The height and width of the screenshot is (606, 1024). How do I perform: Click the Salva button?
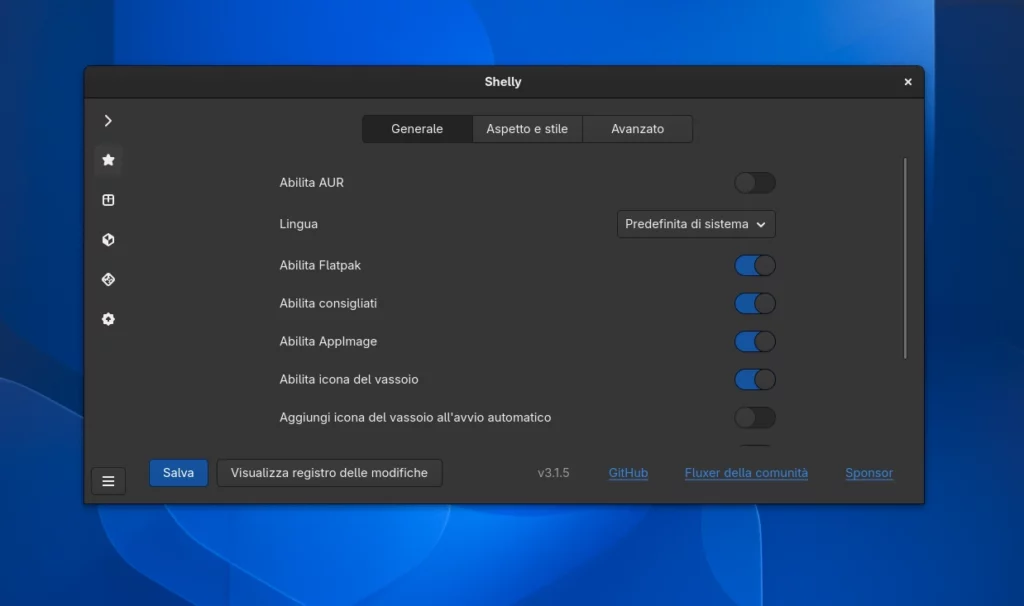(x=178, y=473)
